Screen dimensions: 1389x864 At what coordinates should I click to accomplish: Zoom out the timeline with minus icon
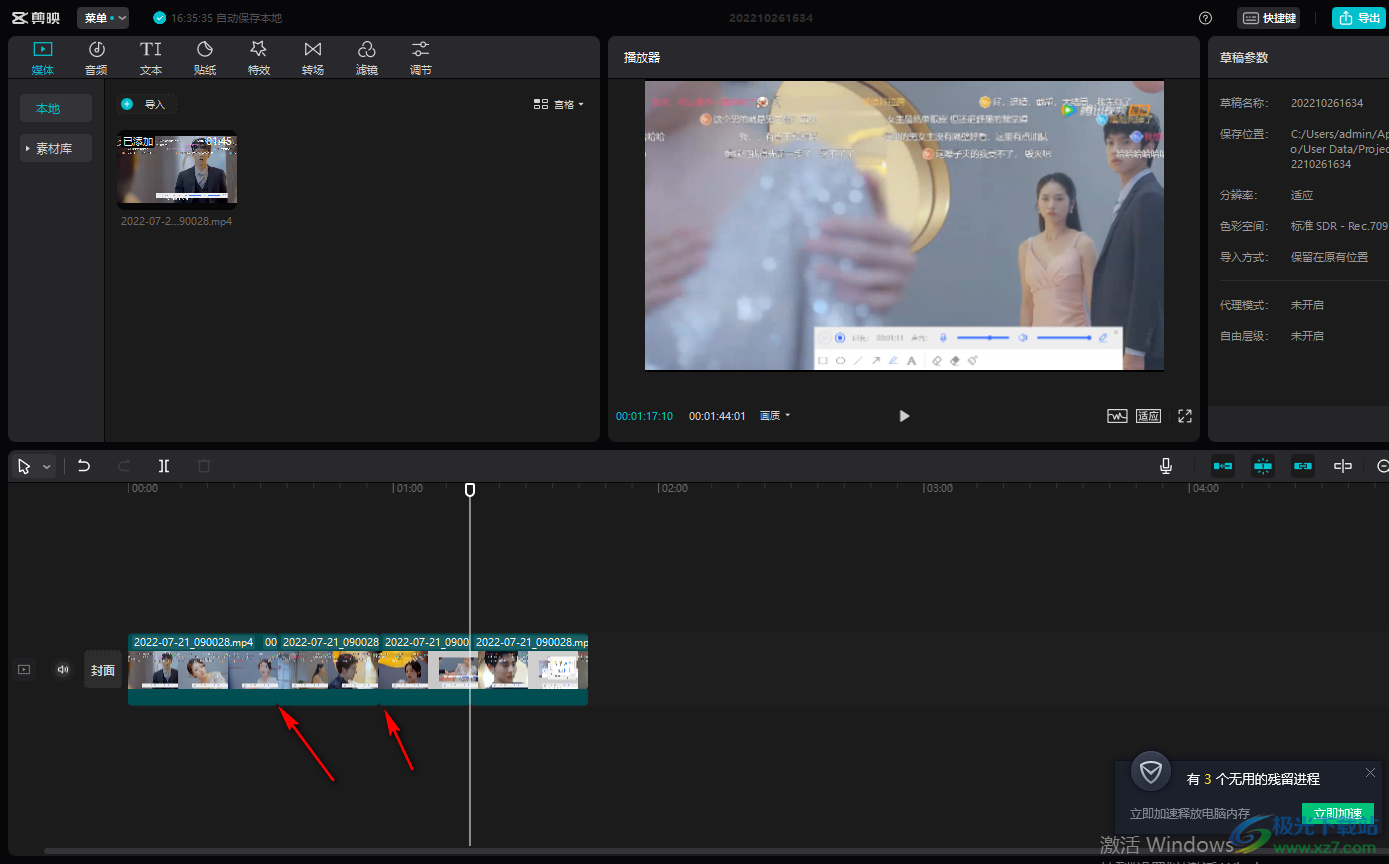1383,466
